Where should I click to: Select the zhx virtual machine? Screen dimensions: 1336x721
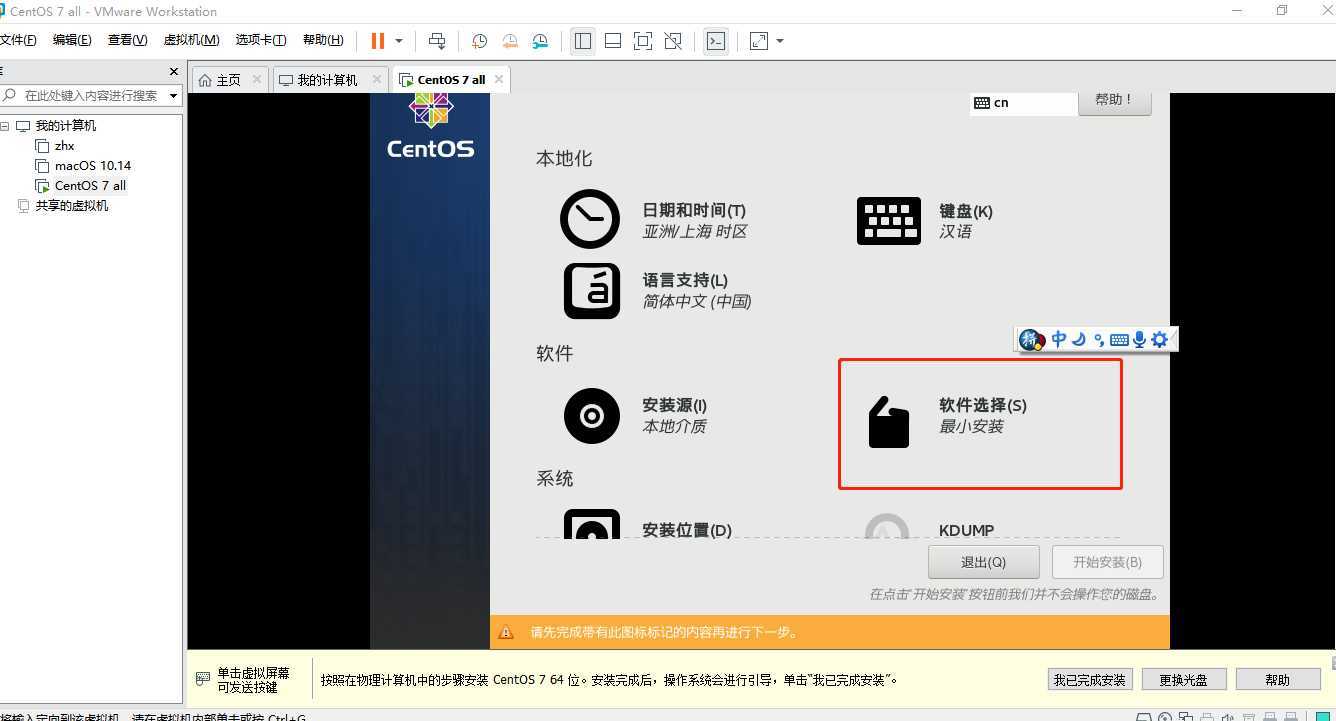pos(65,146)
